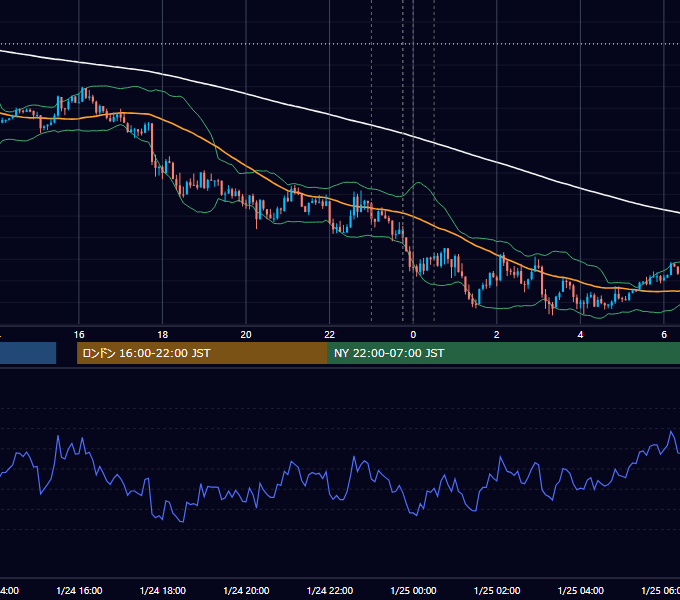Click the 1/24 18:00 date label
This screenshot has width=680, height=600.
[163, 590]
